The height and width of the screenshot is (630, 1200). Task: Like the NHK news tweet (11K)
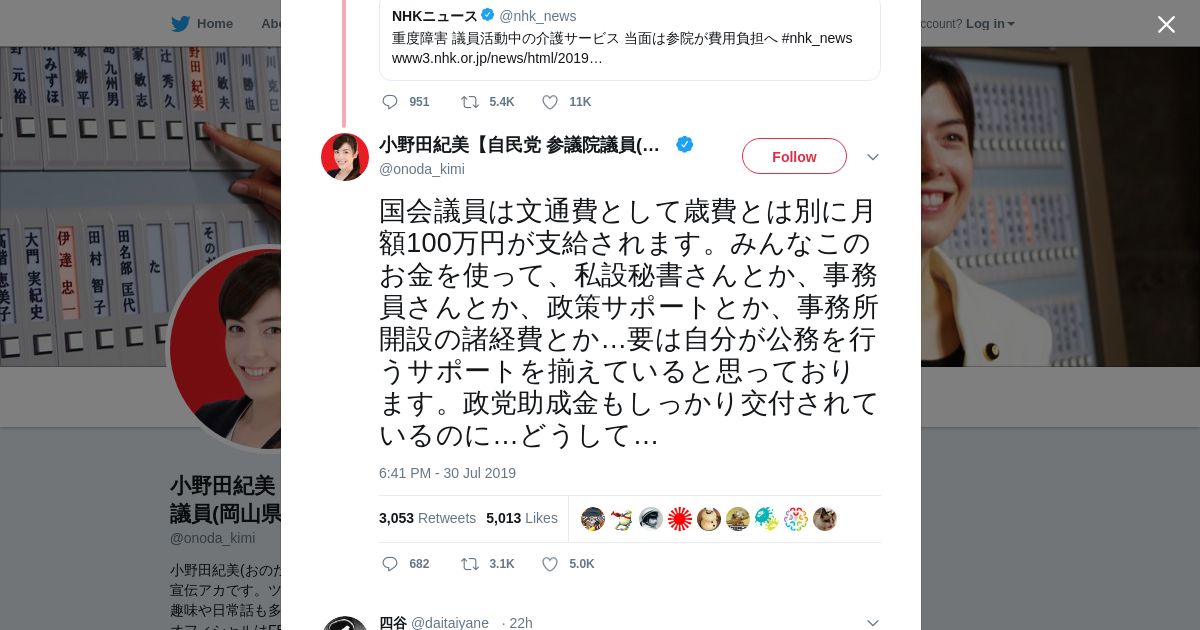click(549, 102)
